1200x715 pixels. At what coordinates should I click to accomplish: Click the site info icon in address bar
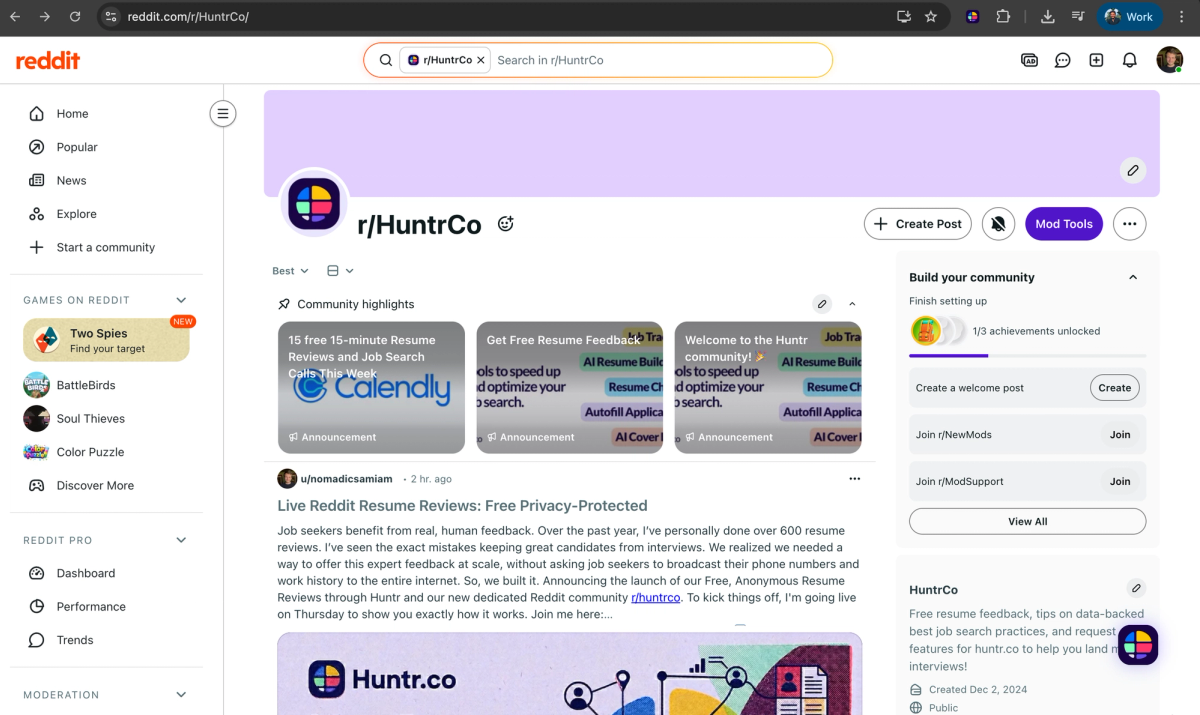(111, 17)
